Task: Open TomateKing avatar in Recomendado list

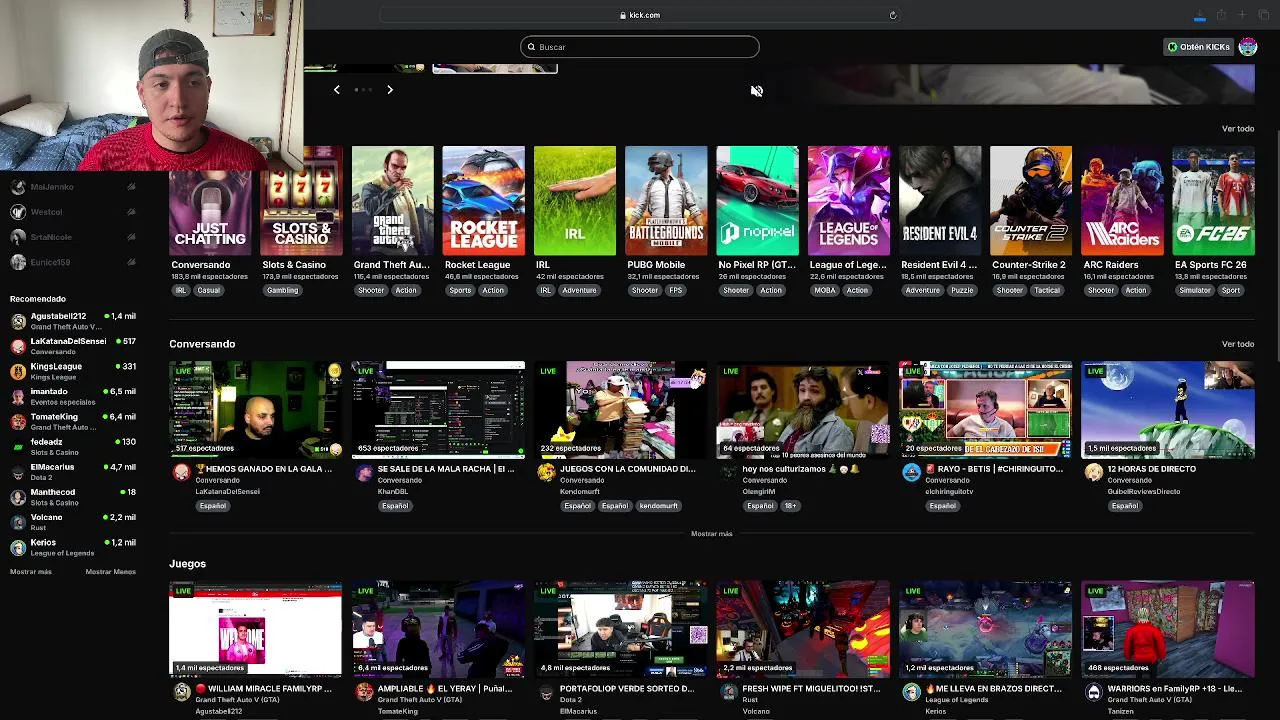Action: pos(18,422)
